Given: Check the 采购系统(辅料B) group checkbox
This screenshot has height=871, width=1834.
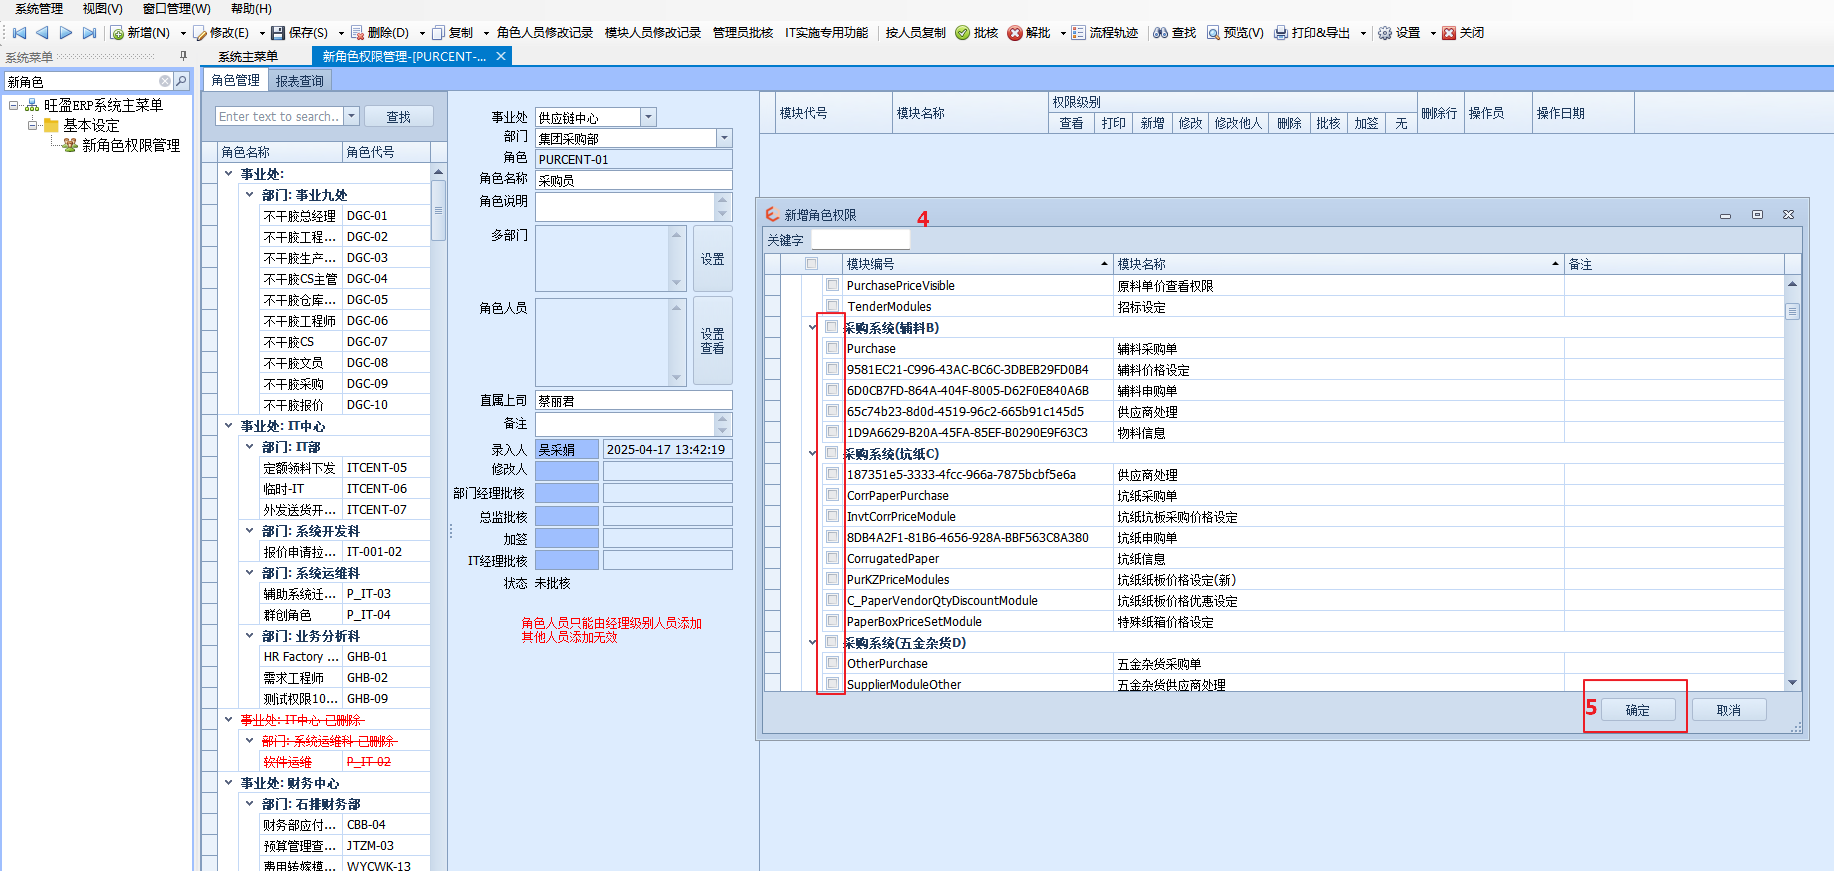Looking at the screenshot, I should pos(832,327).
